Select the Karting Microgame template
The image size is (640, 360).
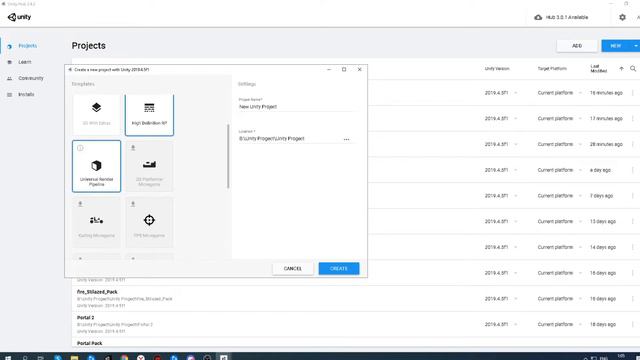[x=96, y=222]
